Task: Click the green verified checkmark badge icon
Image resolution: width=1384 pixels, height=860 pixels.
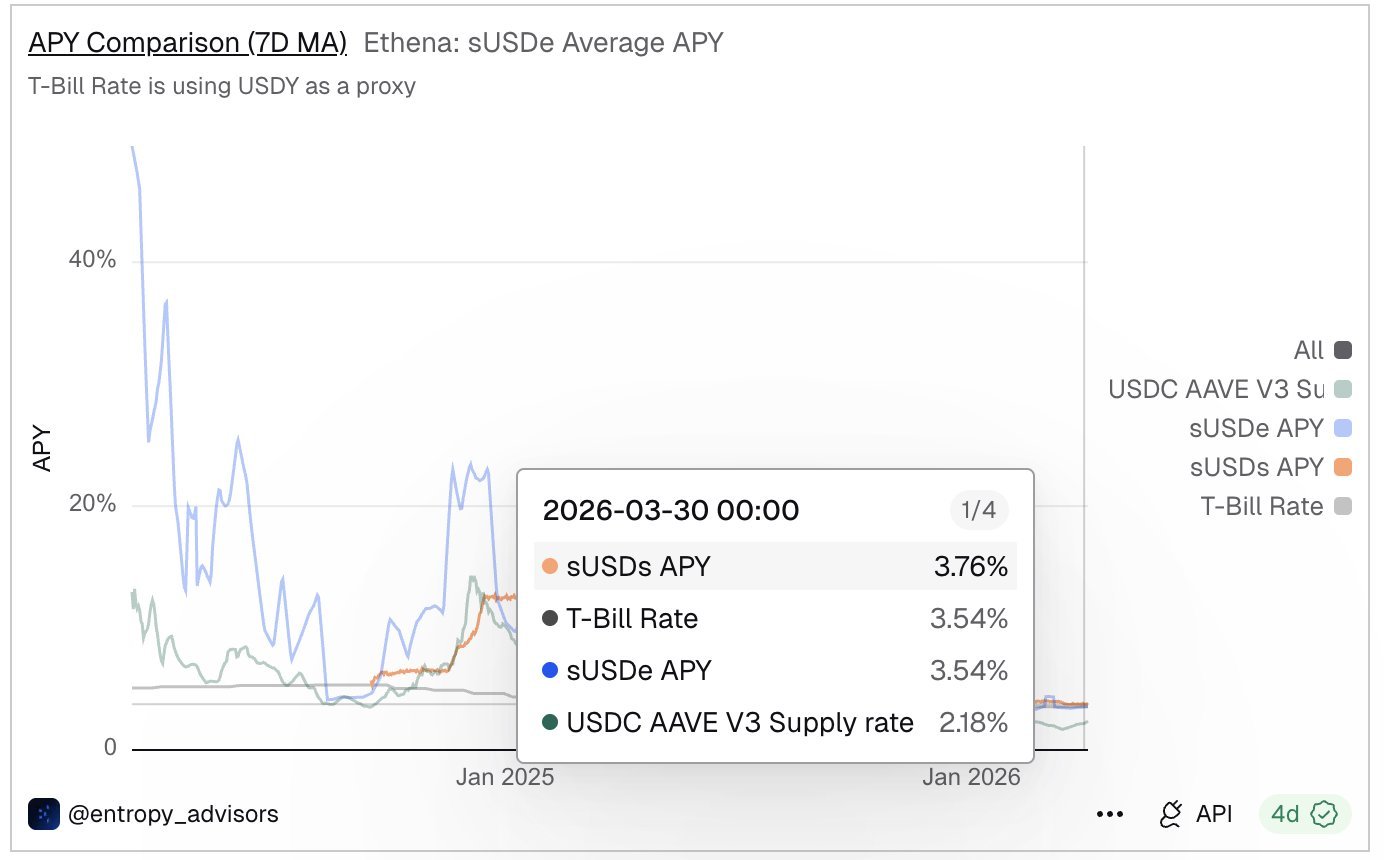Action: tap(1325, 814)
